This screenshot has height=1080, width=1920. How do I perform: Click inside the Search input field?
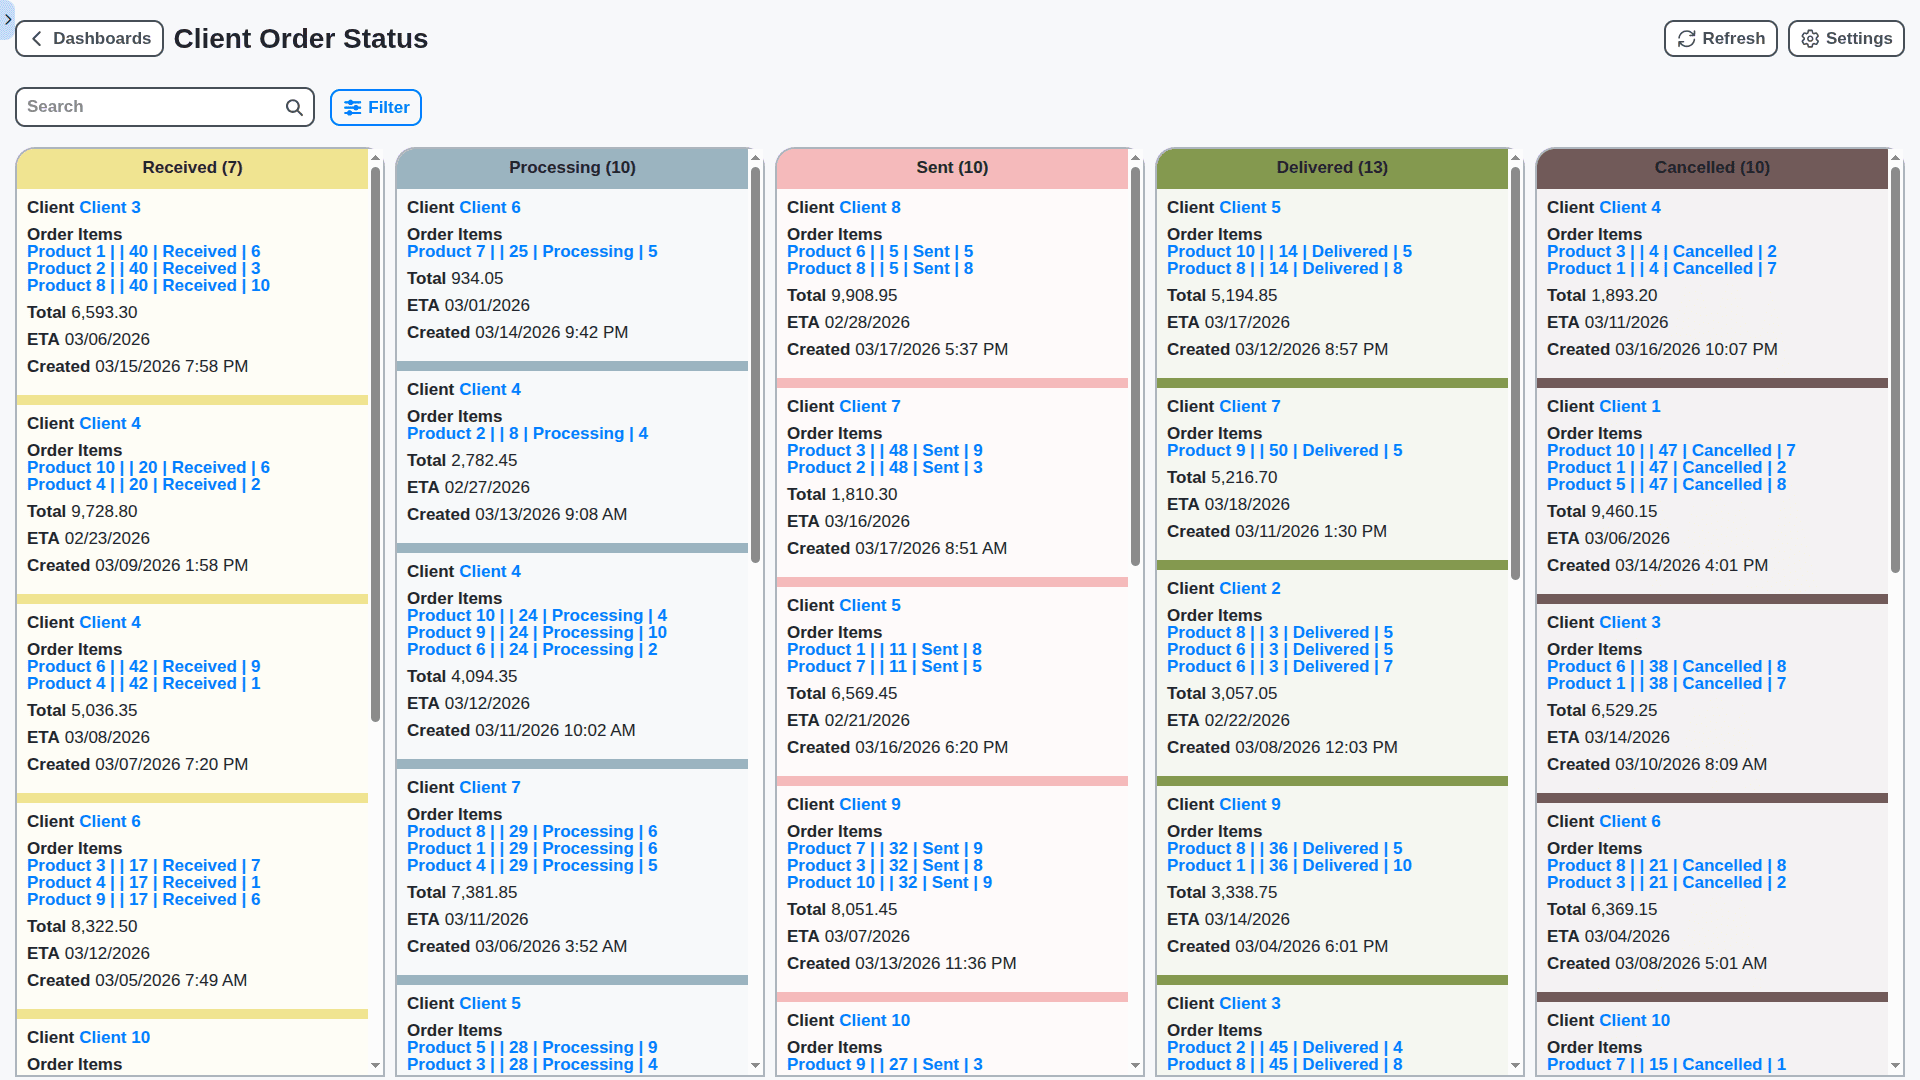(150, 106)
